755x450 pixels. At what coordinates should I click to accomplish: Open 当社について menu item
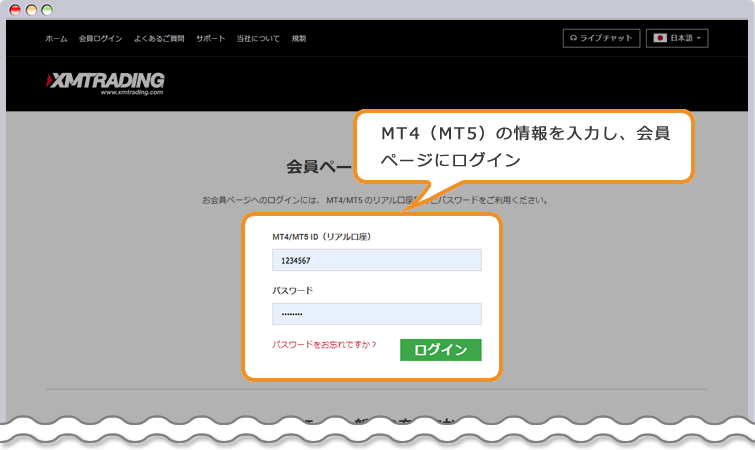258,39
